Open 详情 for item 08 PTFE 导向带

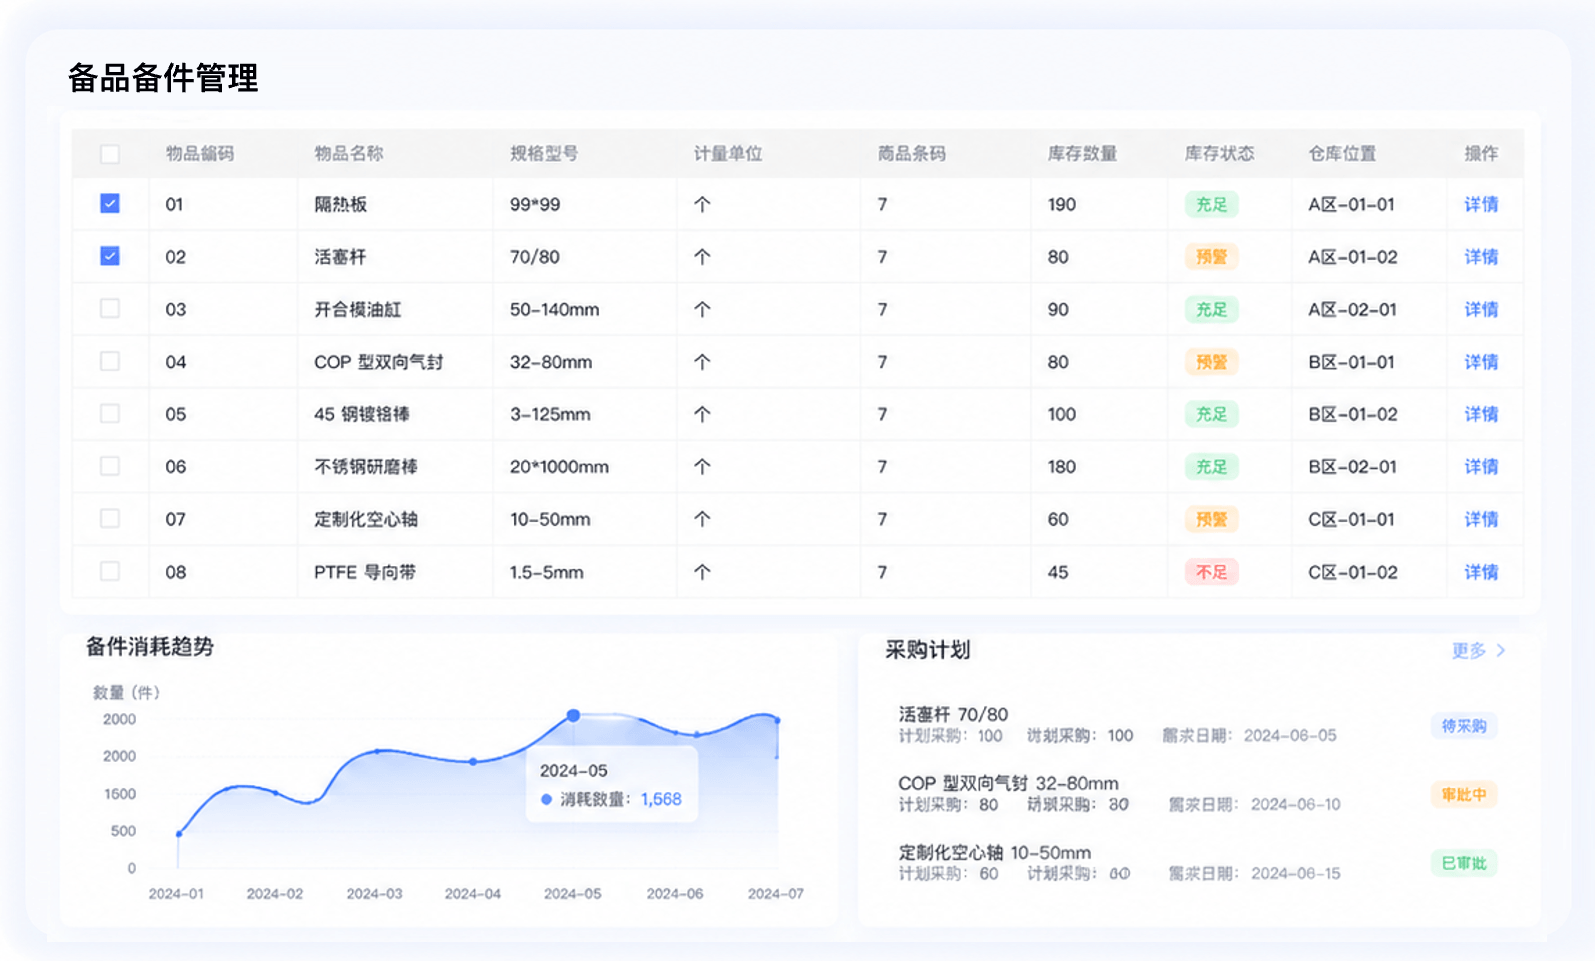[1481, 572]
